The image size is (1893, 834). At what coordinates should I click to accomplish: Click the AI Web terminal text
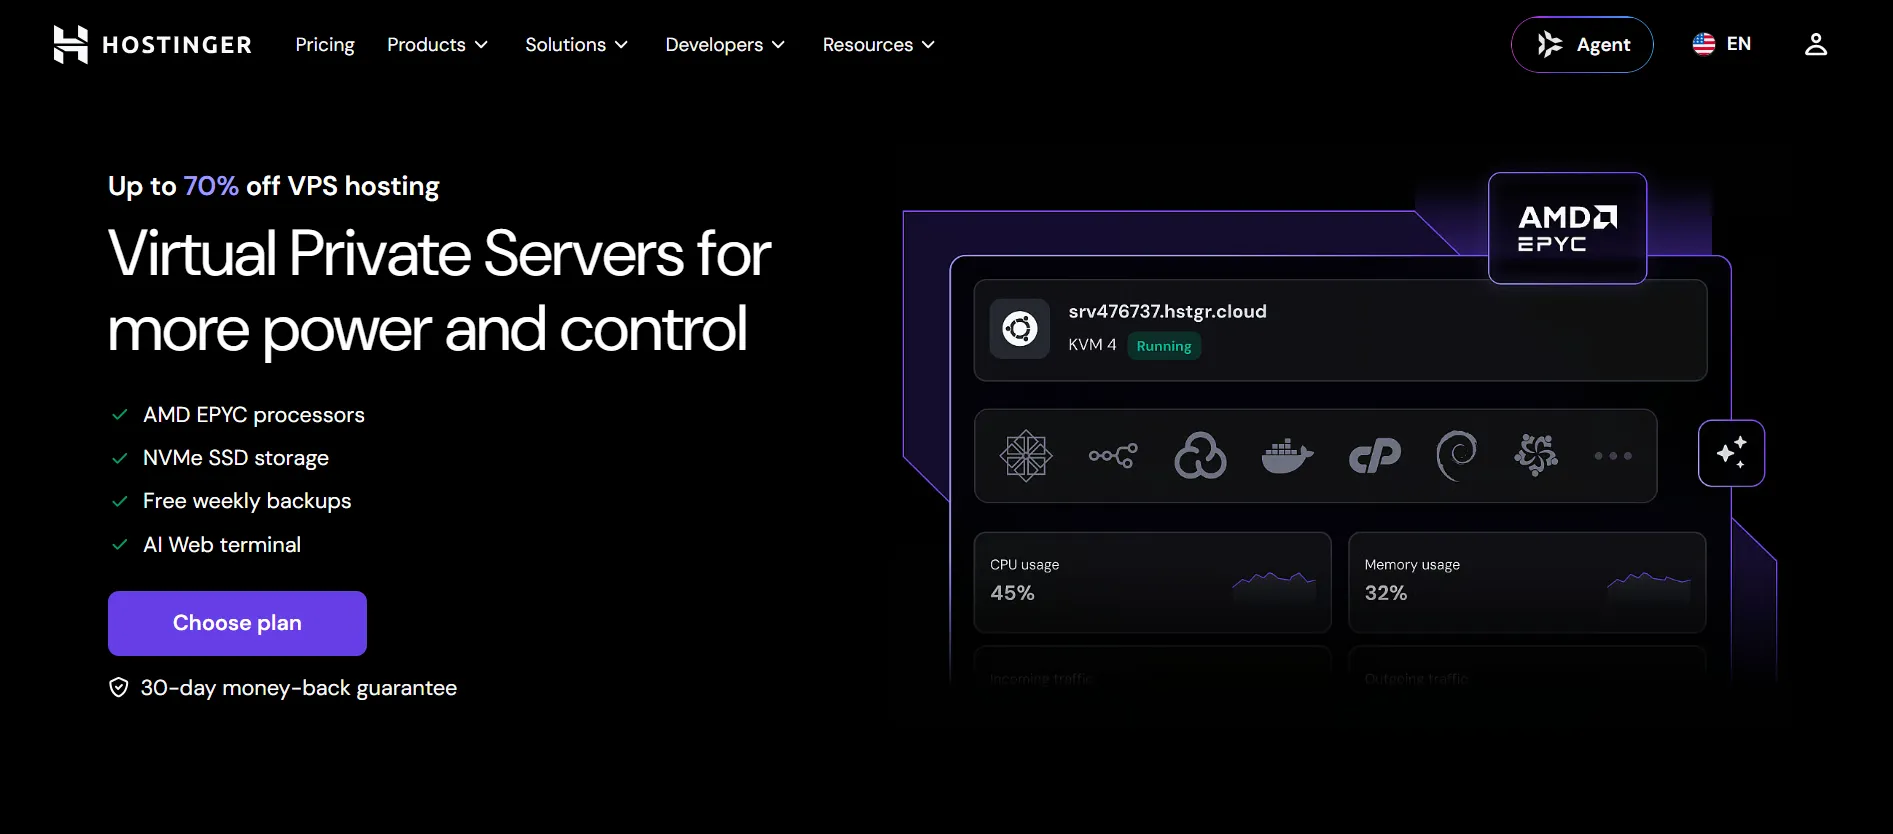coord(222,545)
